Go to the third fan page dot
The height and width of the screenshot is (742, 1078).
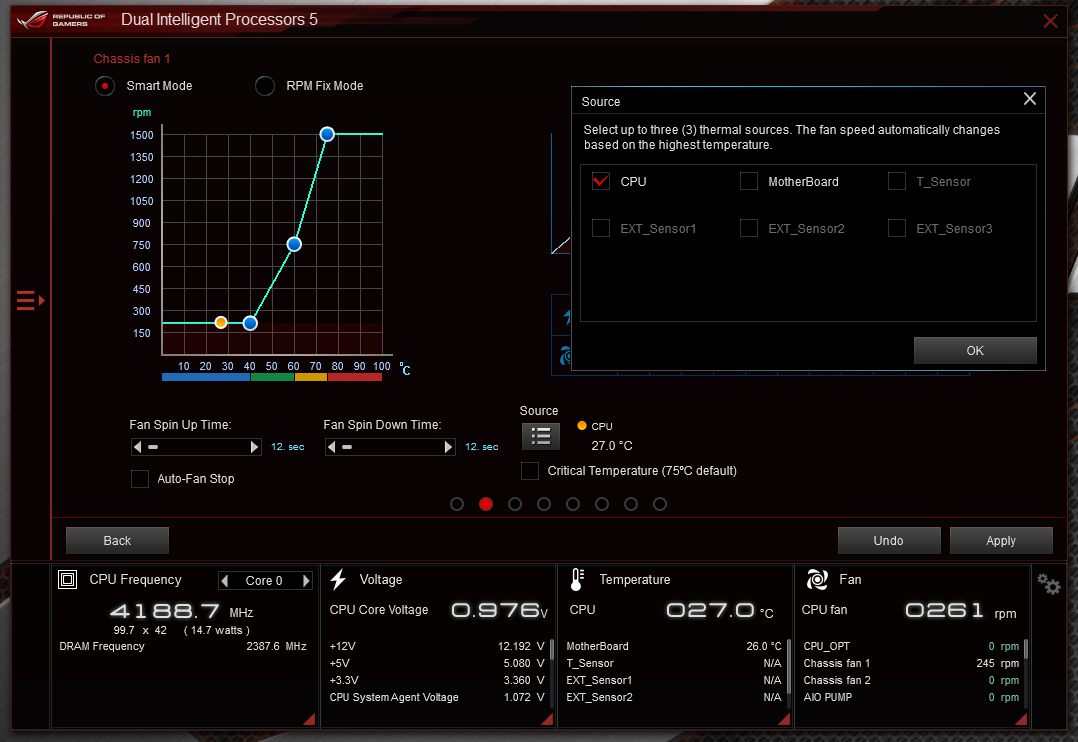point(514,504)
